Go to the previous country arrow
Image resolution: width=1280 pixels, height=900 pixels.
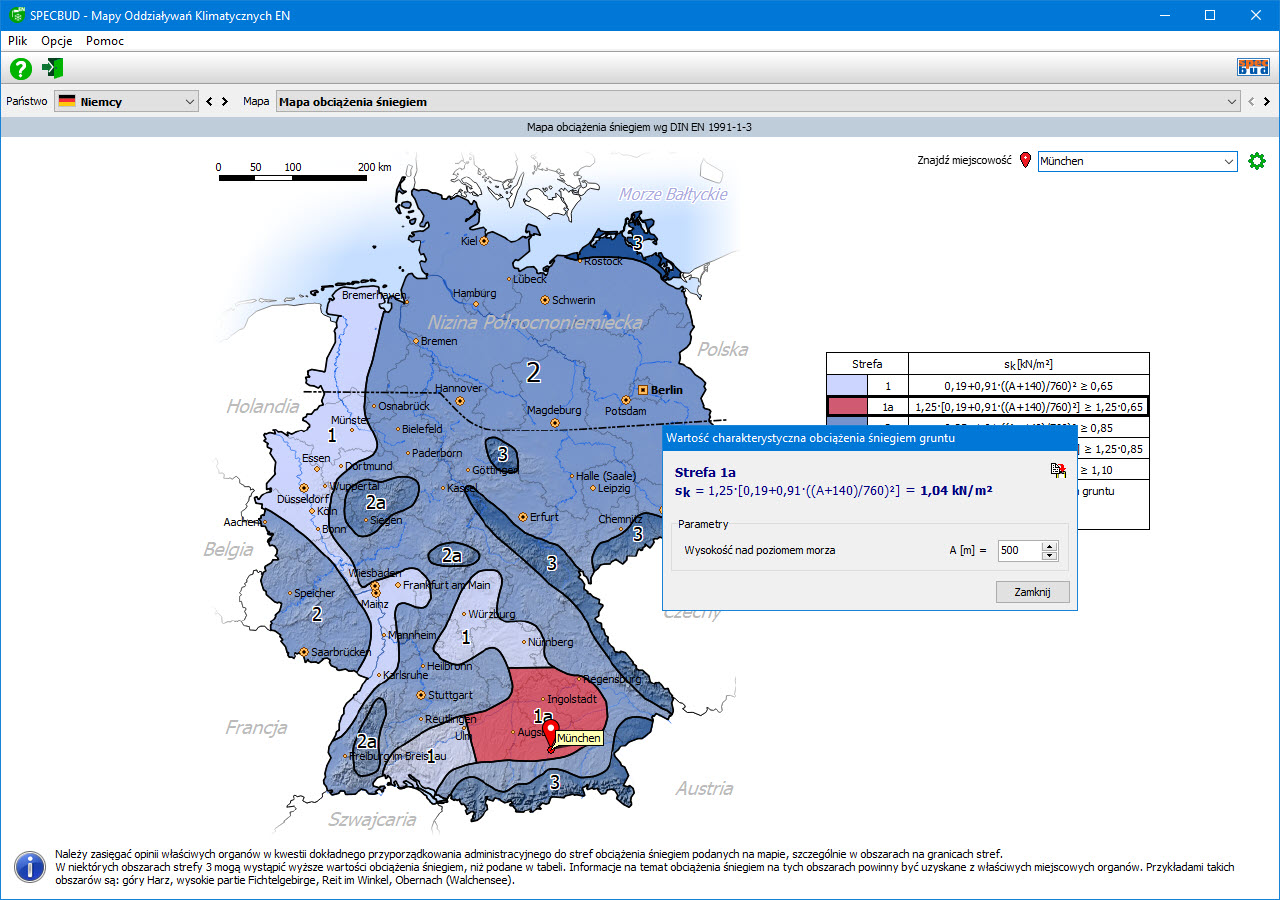point(210,102)
